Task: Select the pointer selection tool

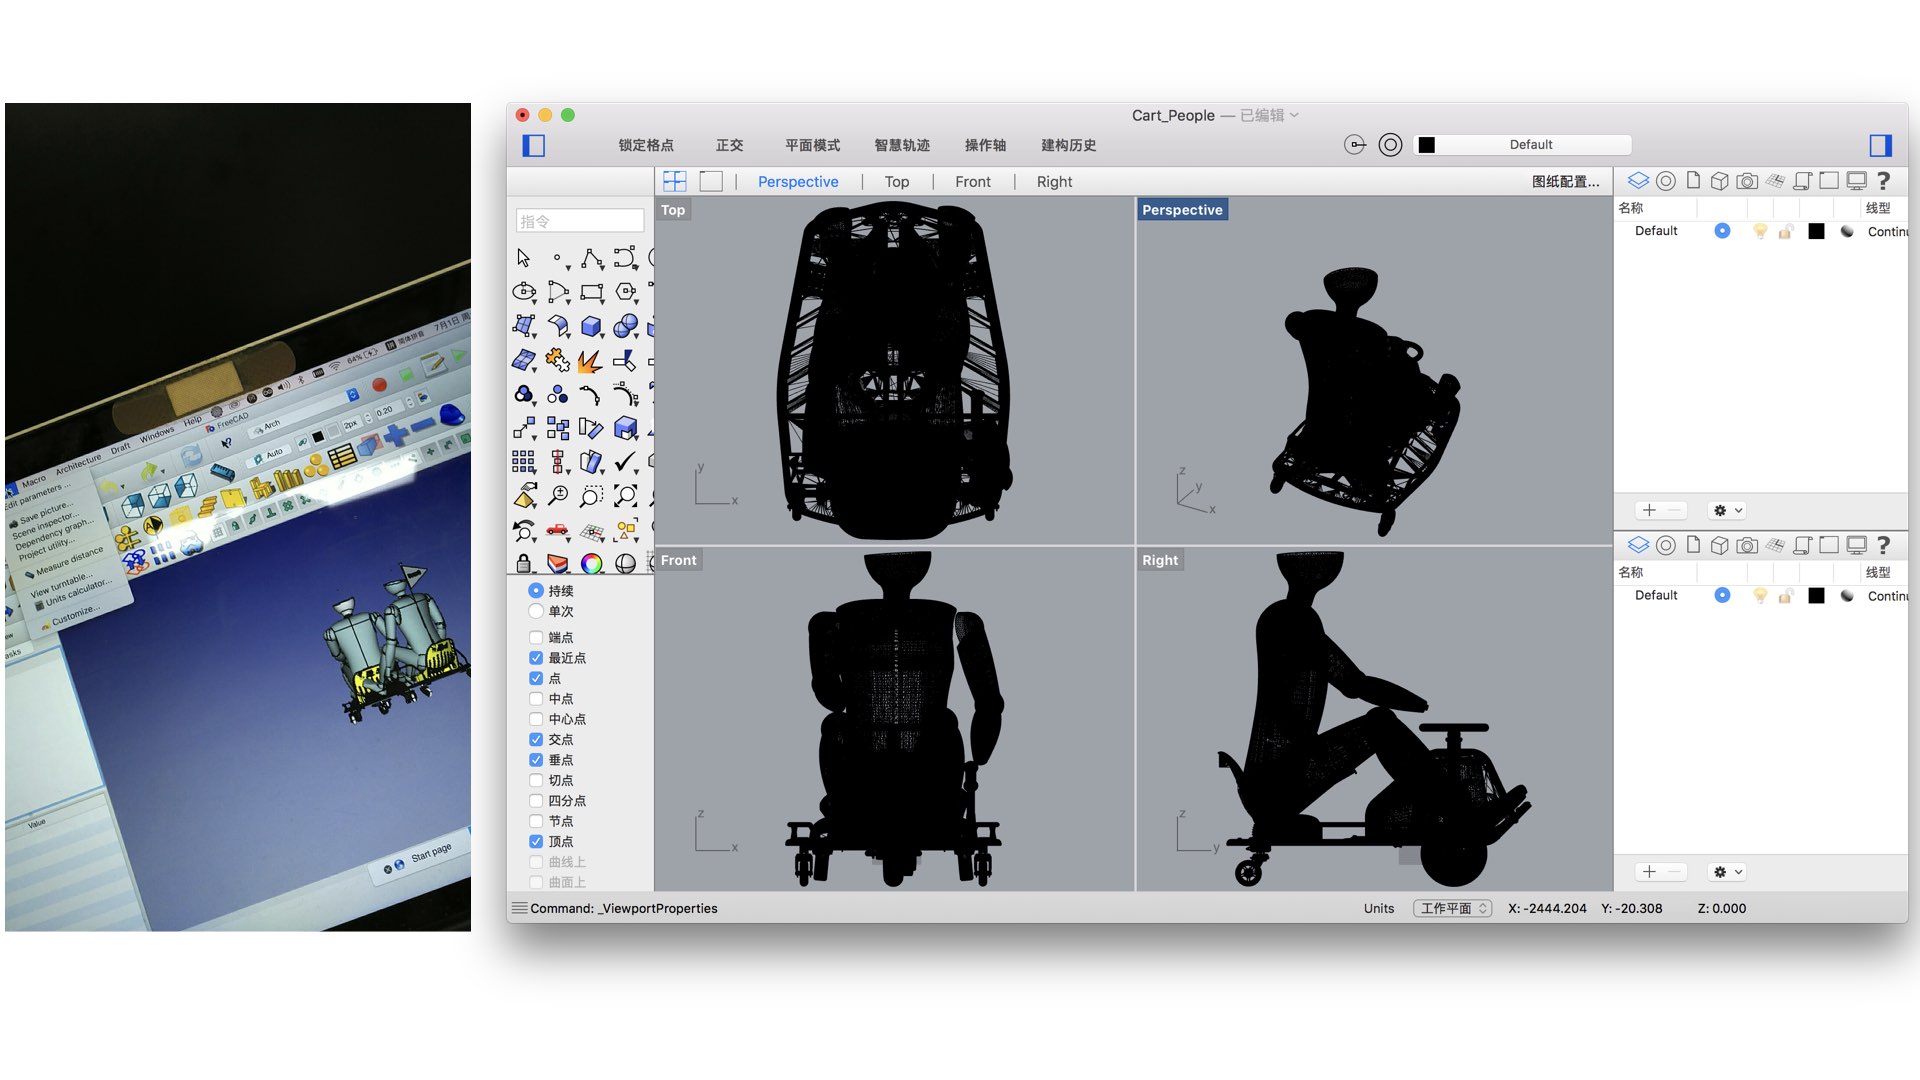Action: 523,258
